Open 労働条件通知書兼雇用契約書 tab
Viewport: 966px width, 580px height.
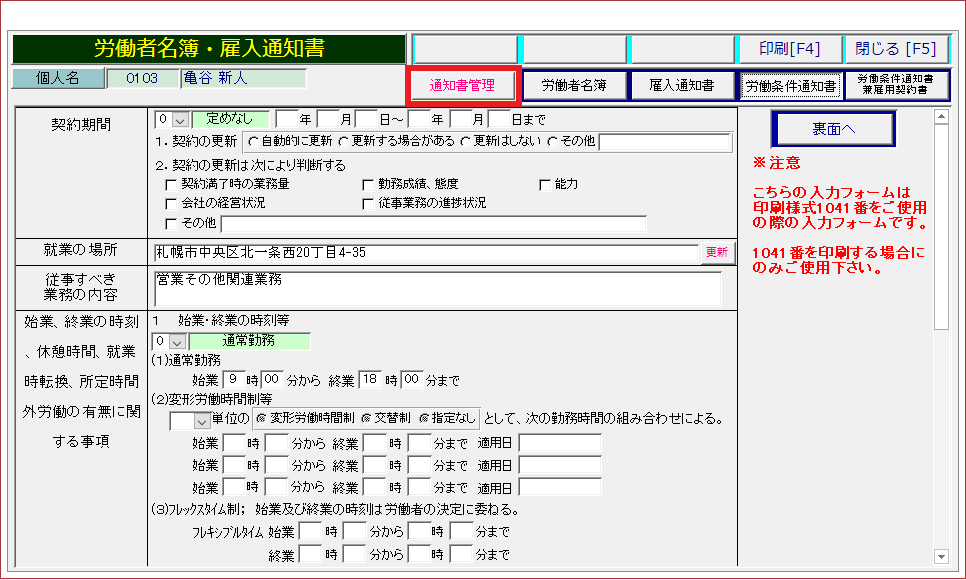point(896,86)
